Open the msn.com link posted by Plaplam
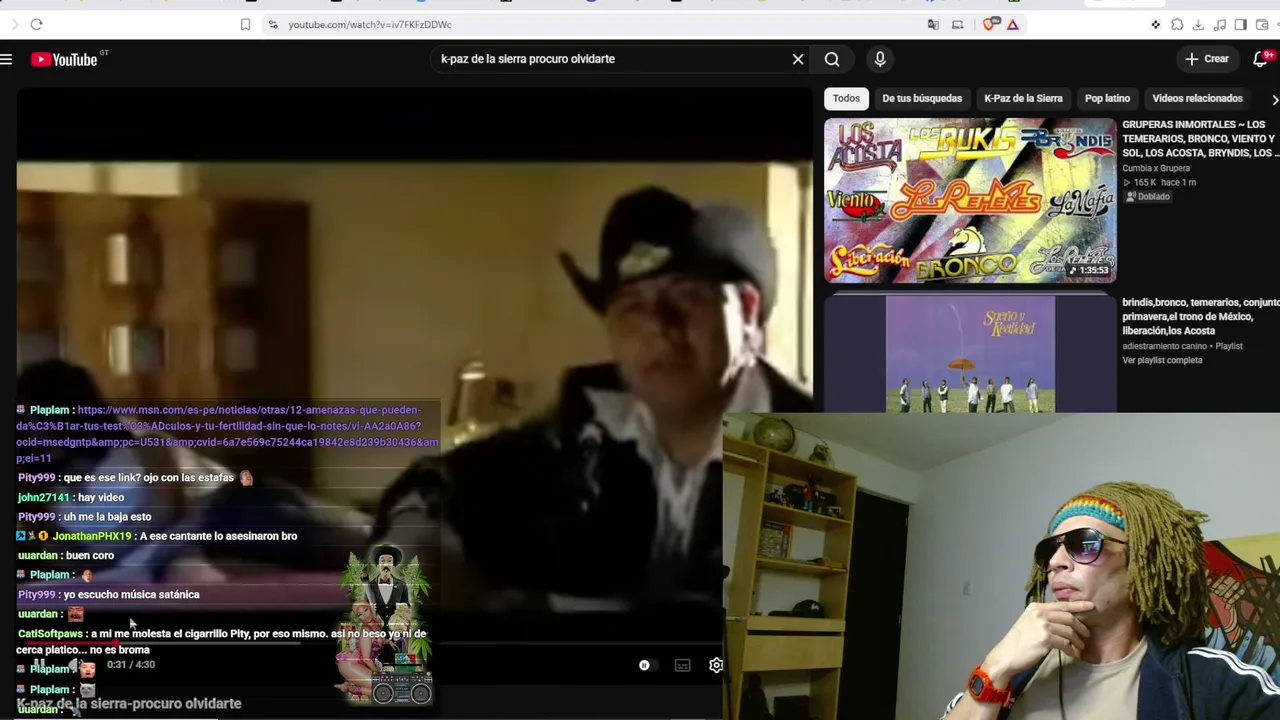 pyautogui.click(x=227, y=434)
